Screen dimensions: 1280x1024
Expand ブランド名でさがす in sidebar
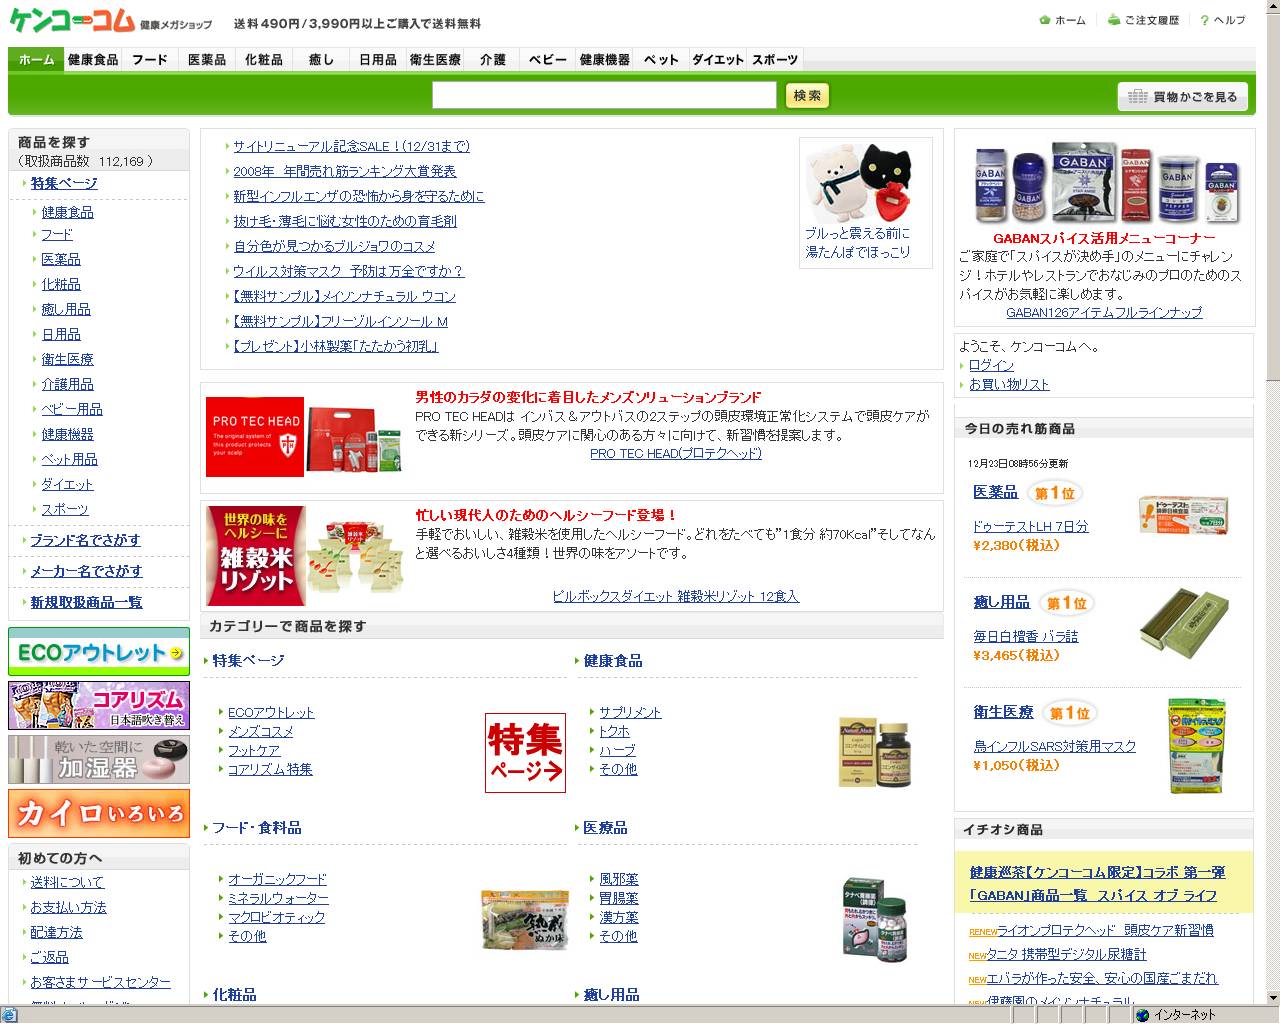tap(85, 540)
